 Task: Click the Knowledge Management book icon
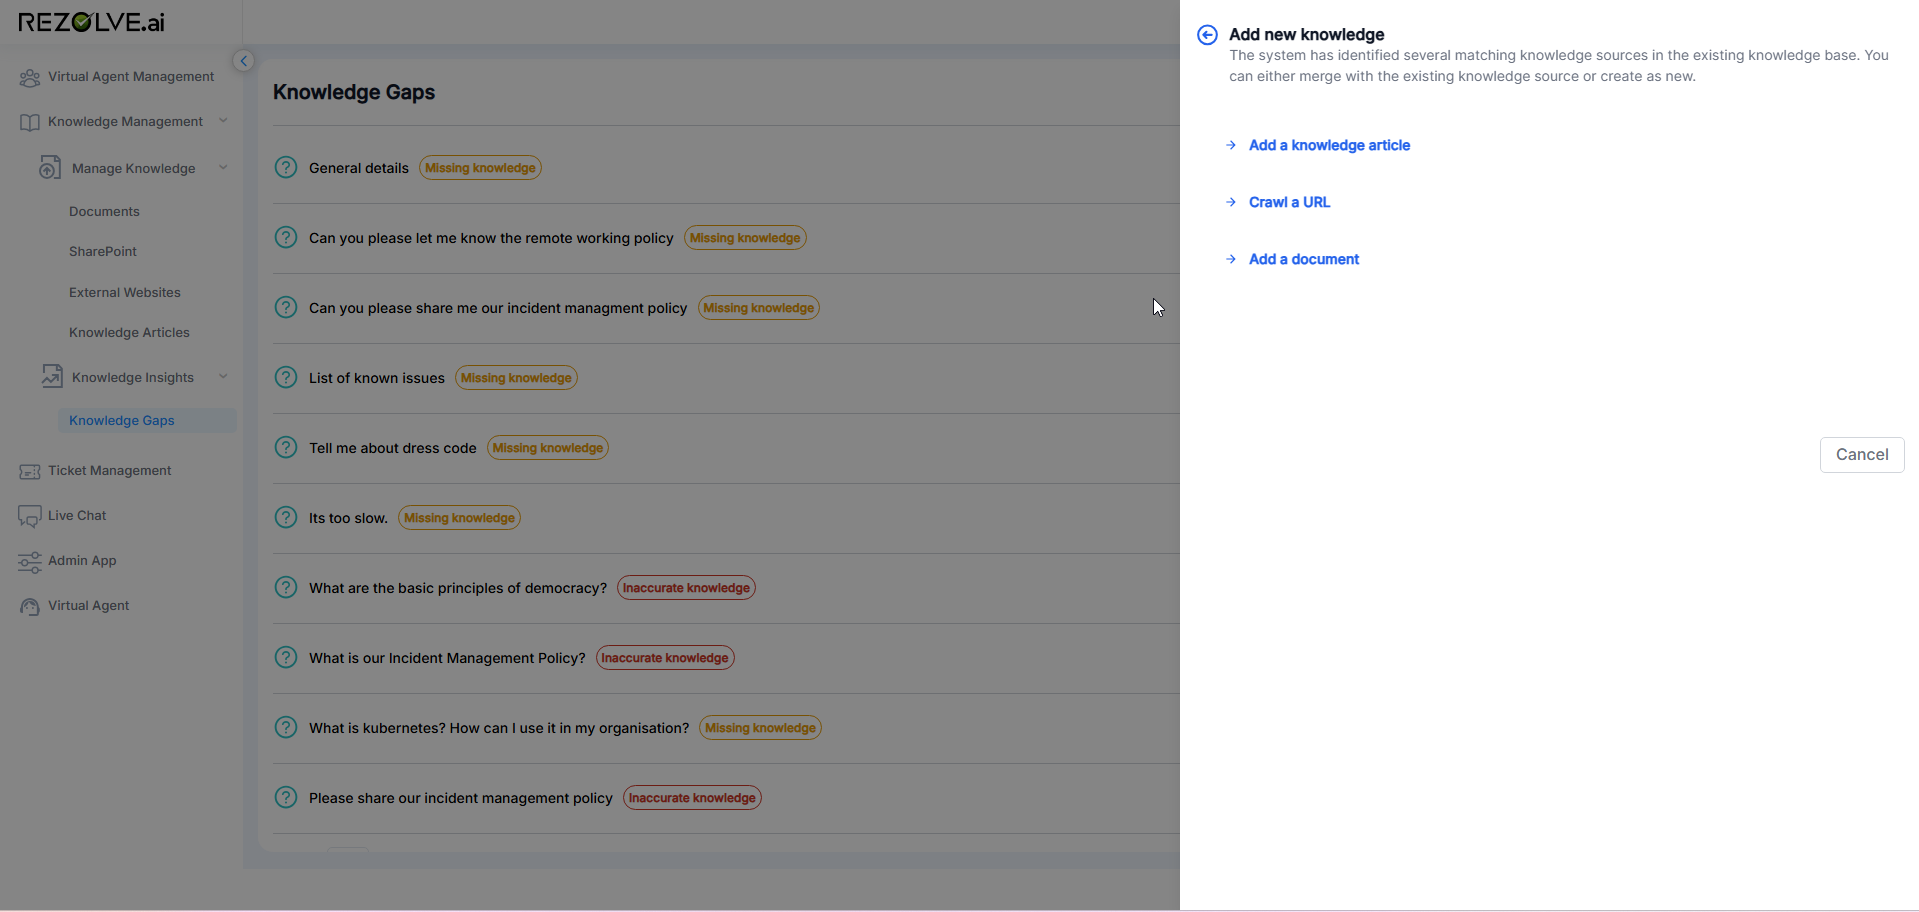coord(30,122)
